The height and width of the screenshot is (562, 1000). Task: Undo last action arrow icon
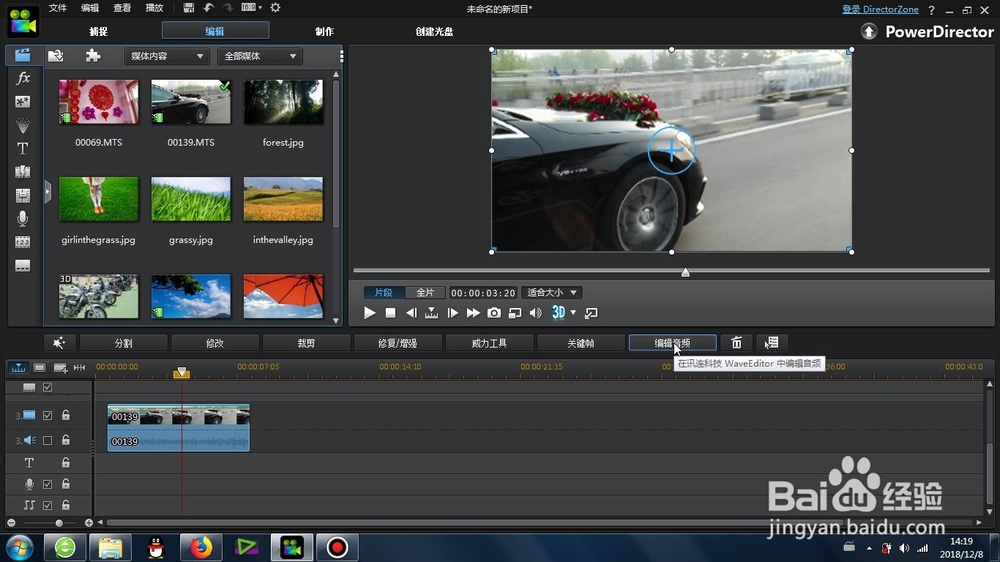(x=209, y=8)
